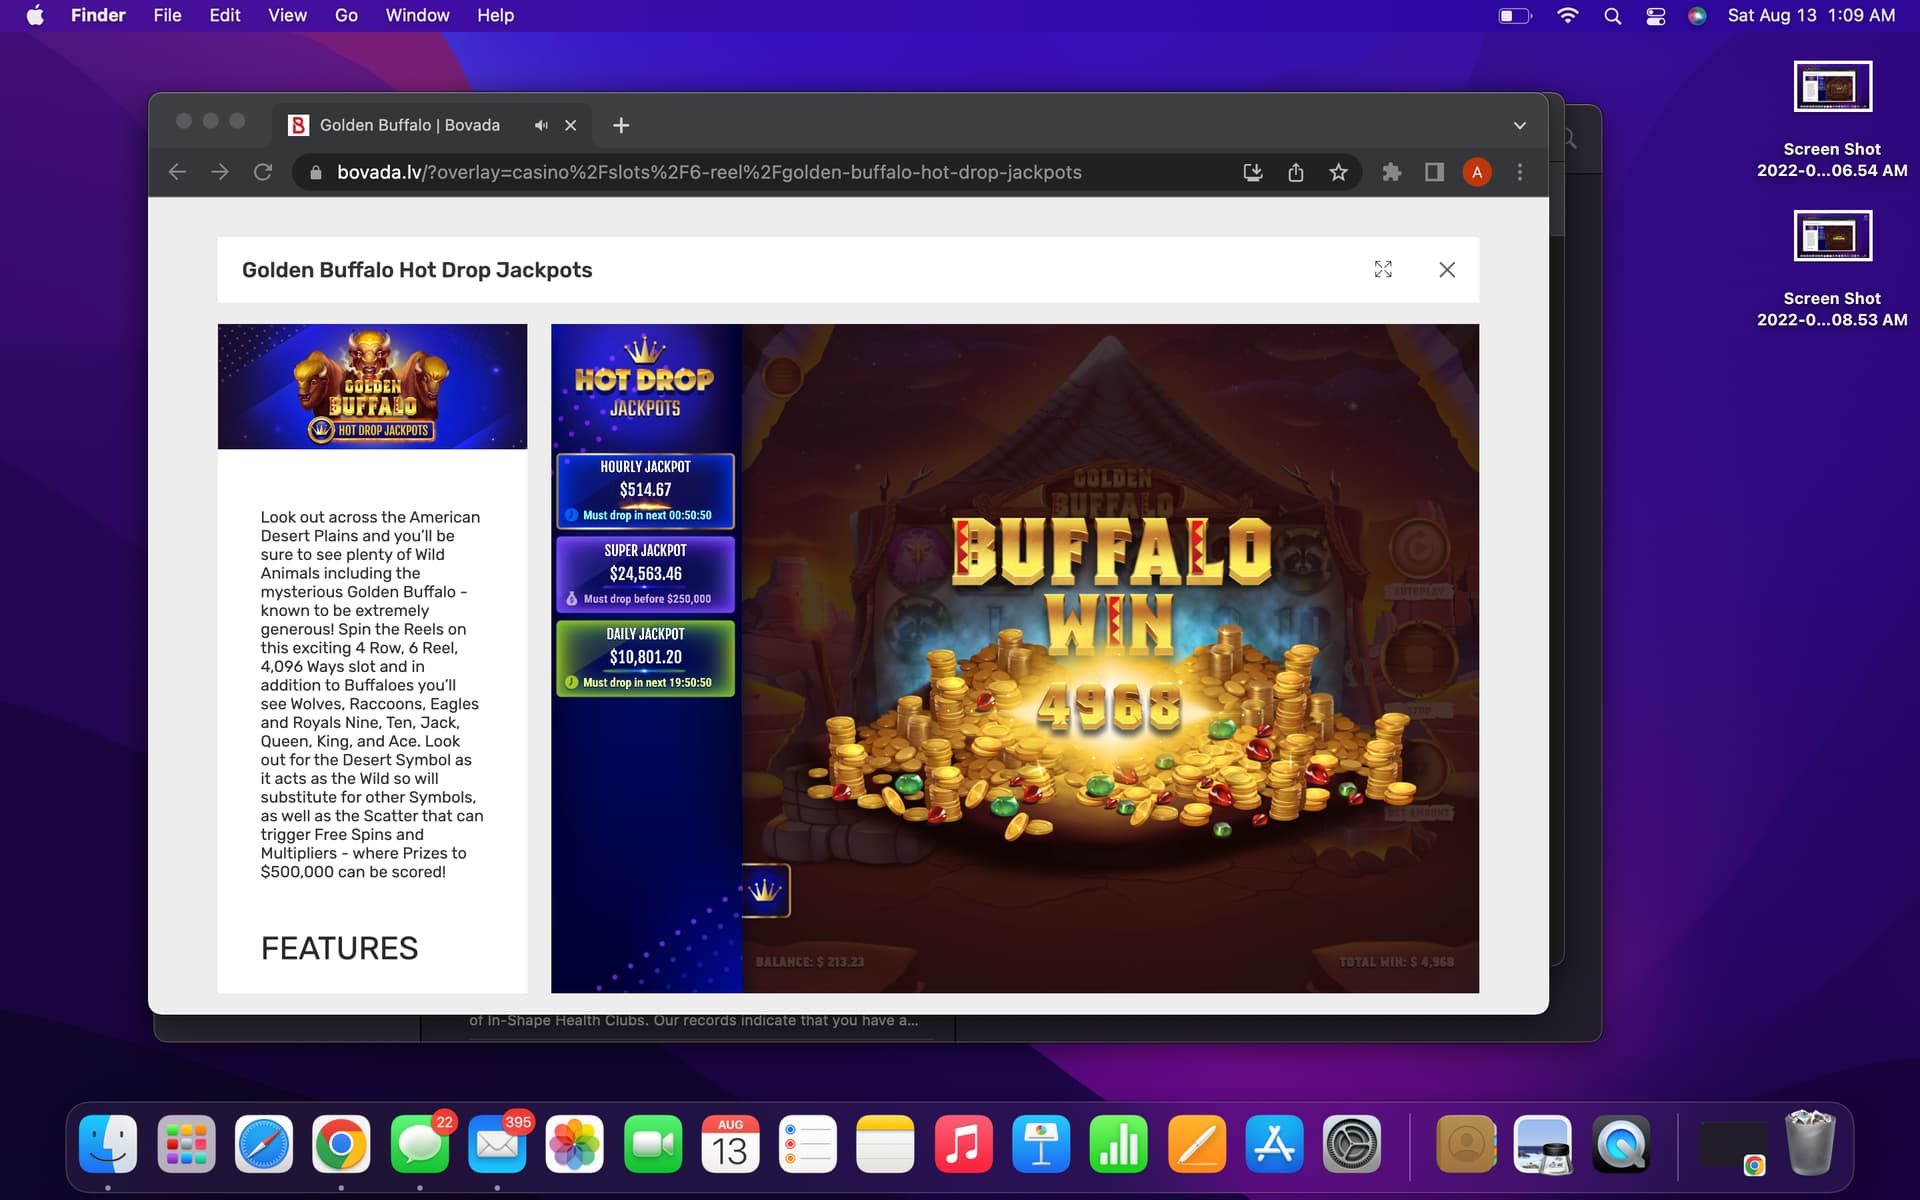
Task: Expand the tab search chevron
Action: pyautogui.click(x=1520, y=125)
